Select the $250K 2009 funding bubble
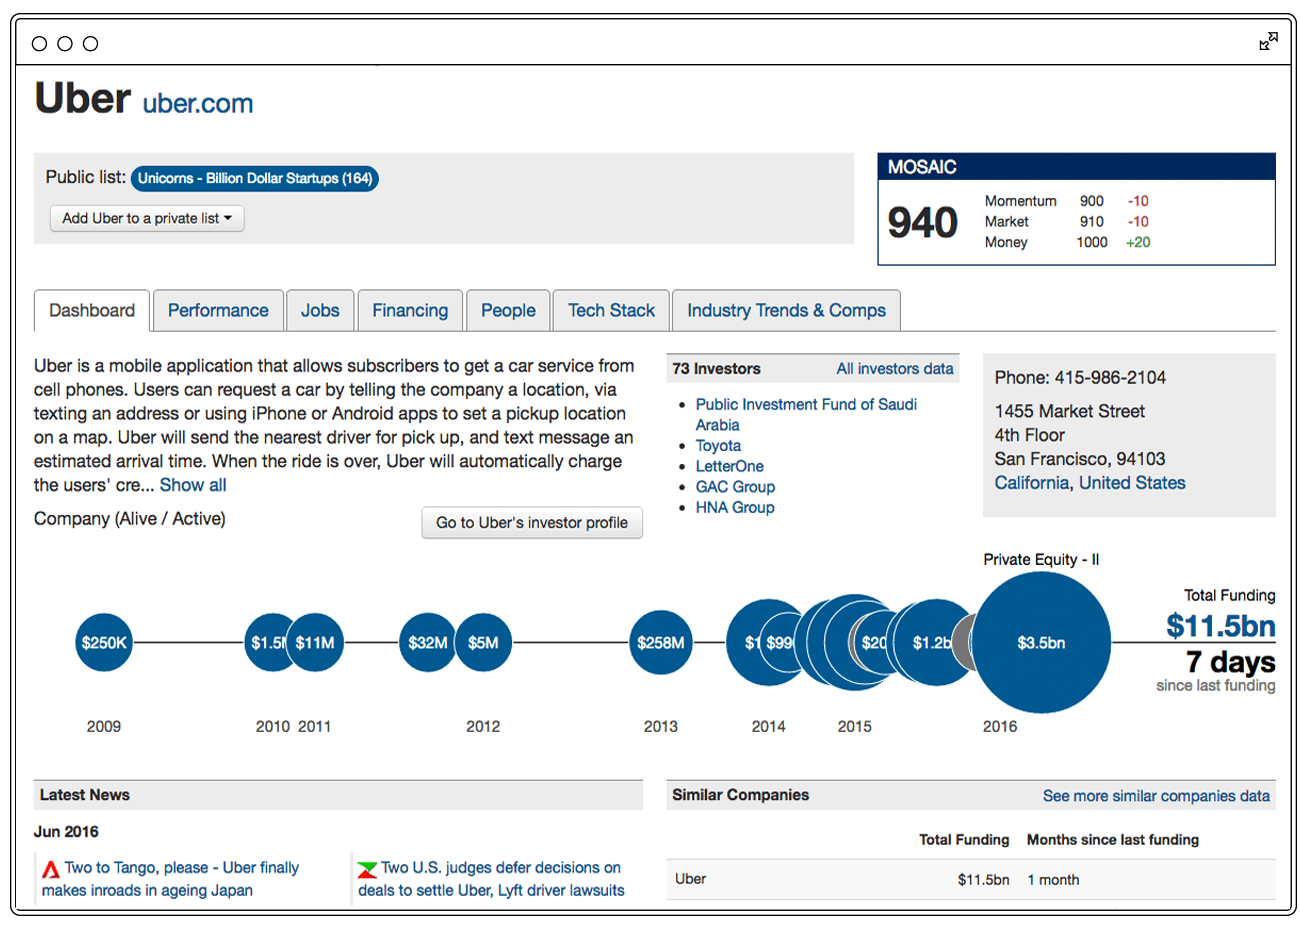The image size is (1300, 931). (x=104, y=642)
